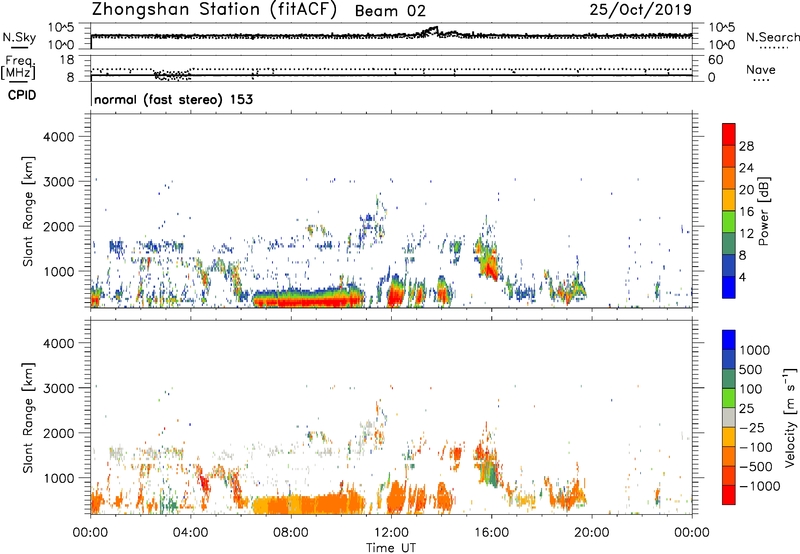Image resolution: width=800 pixels, height=554 pixels.
Task: Click the noise bump near 14:00 in N.Sky trace
Action: (433, 31)
